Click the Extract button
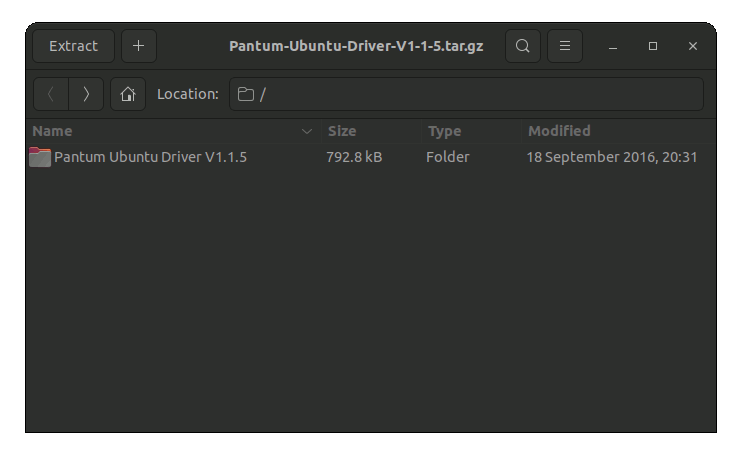 (73, 46)
